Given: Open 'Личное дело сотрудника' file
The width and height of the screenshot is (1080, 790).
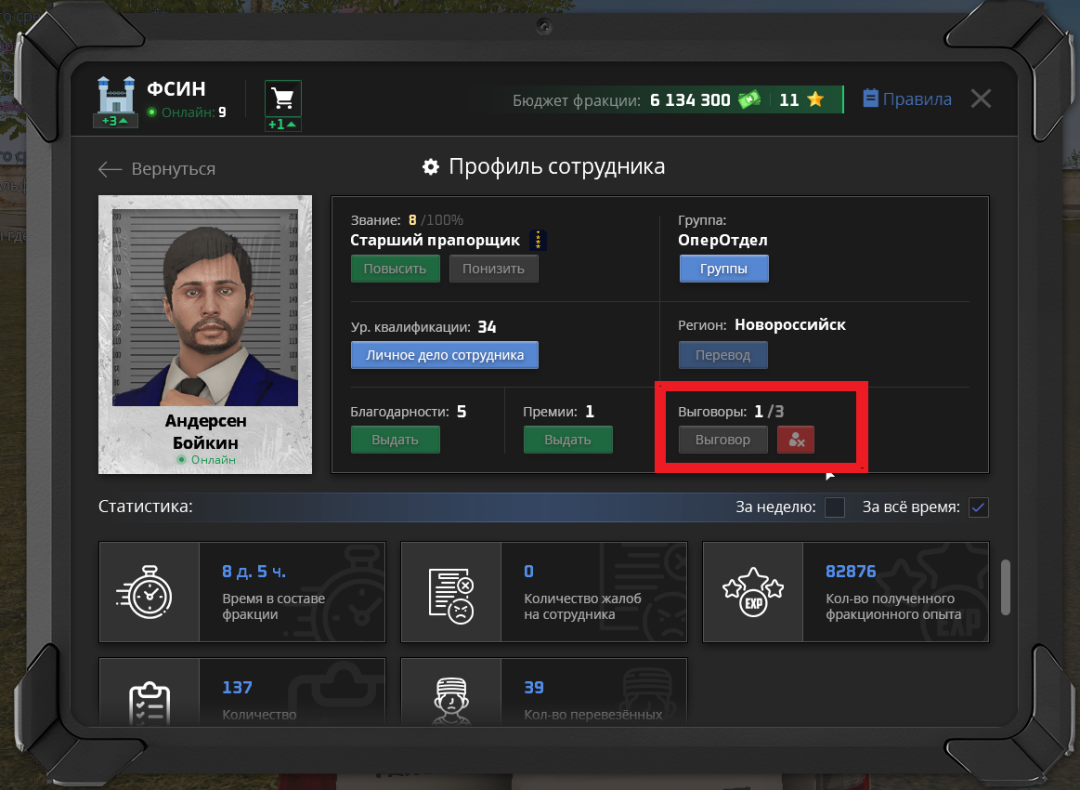Looking at the screenshot, I should (444, 355).
